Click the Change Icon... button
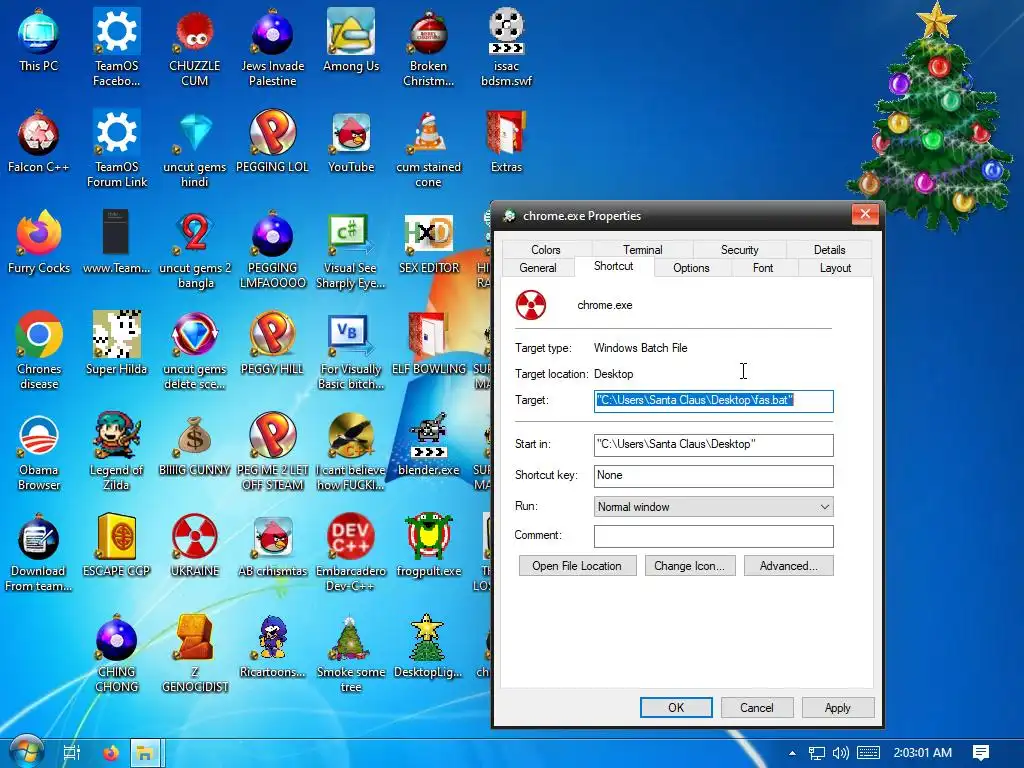1024x768 pixels. tap(690, 566)
